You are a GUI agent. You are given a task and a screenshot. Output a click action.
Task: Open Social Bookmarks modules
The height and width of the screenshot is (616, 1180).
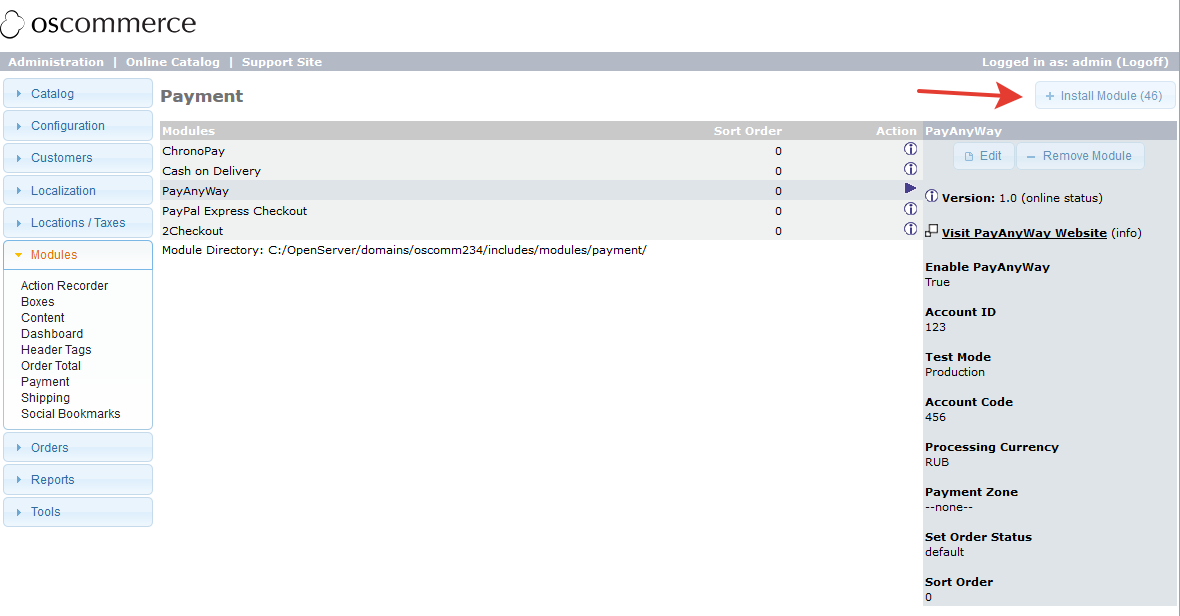71,414
